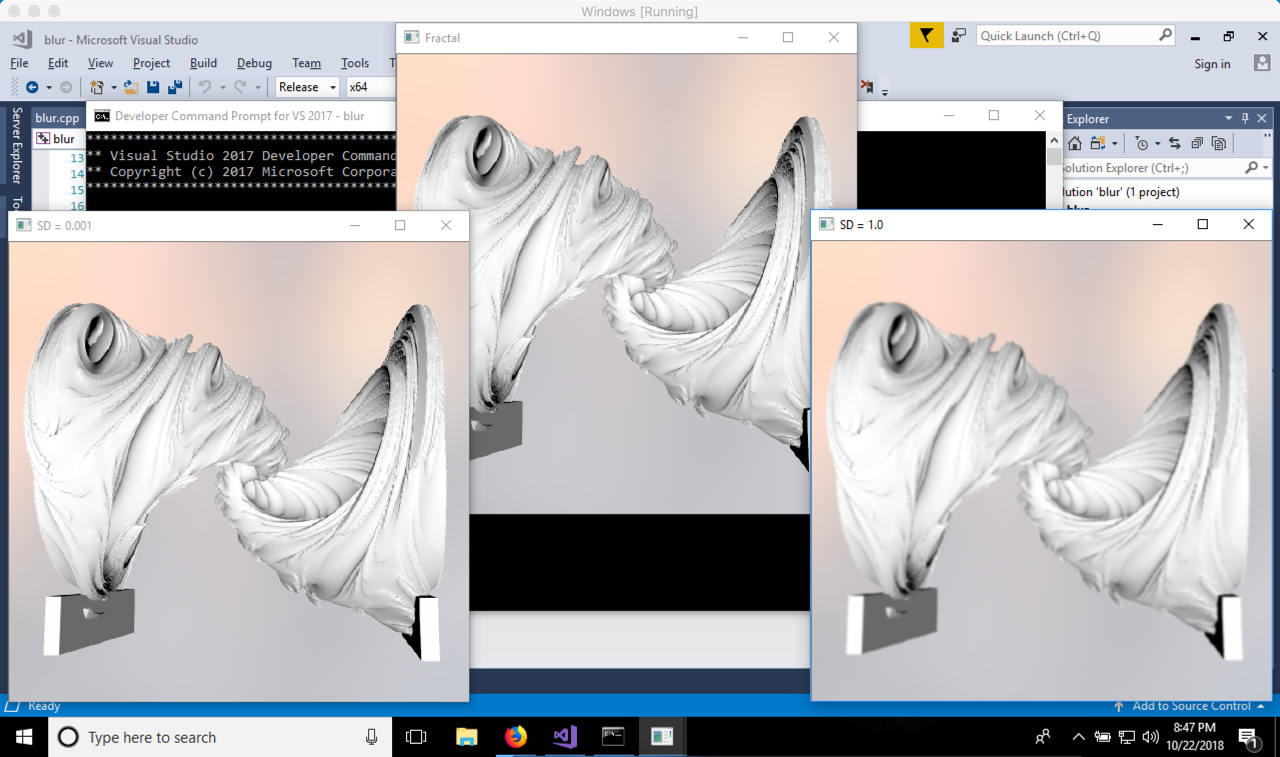Screen dimensions: 1280x757
Task: Click the clear bookmarks icon in the toolbar
Action: (x=867, y=87)
